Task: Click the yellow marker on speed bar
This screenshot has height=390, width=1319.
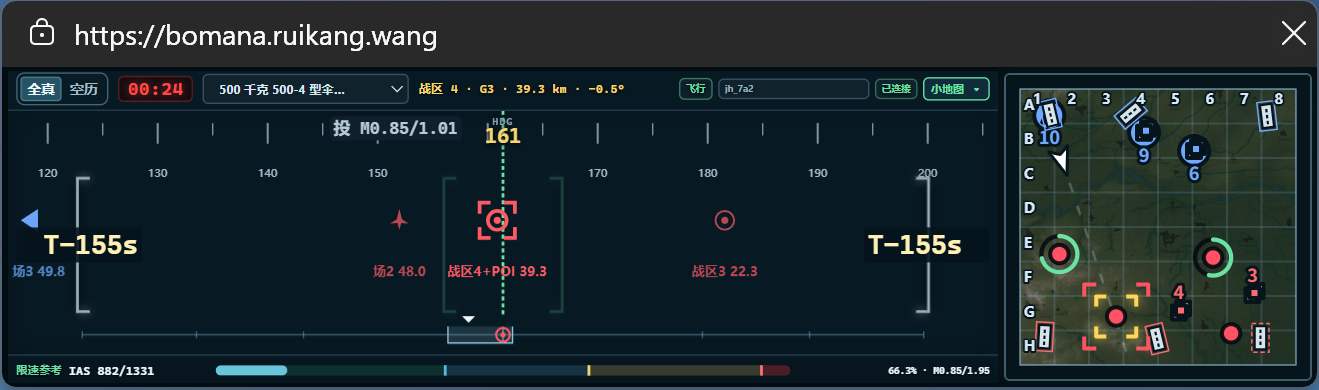Action: point(589,371)
